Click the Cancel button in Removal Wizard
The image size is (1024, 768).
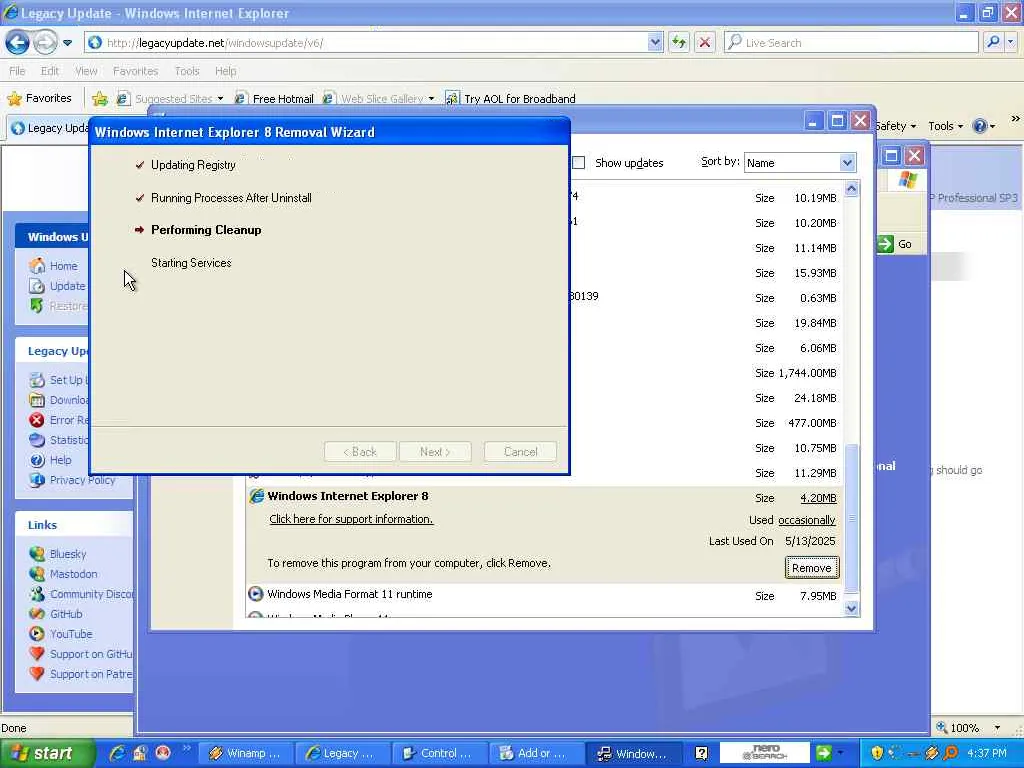[520, 451]
